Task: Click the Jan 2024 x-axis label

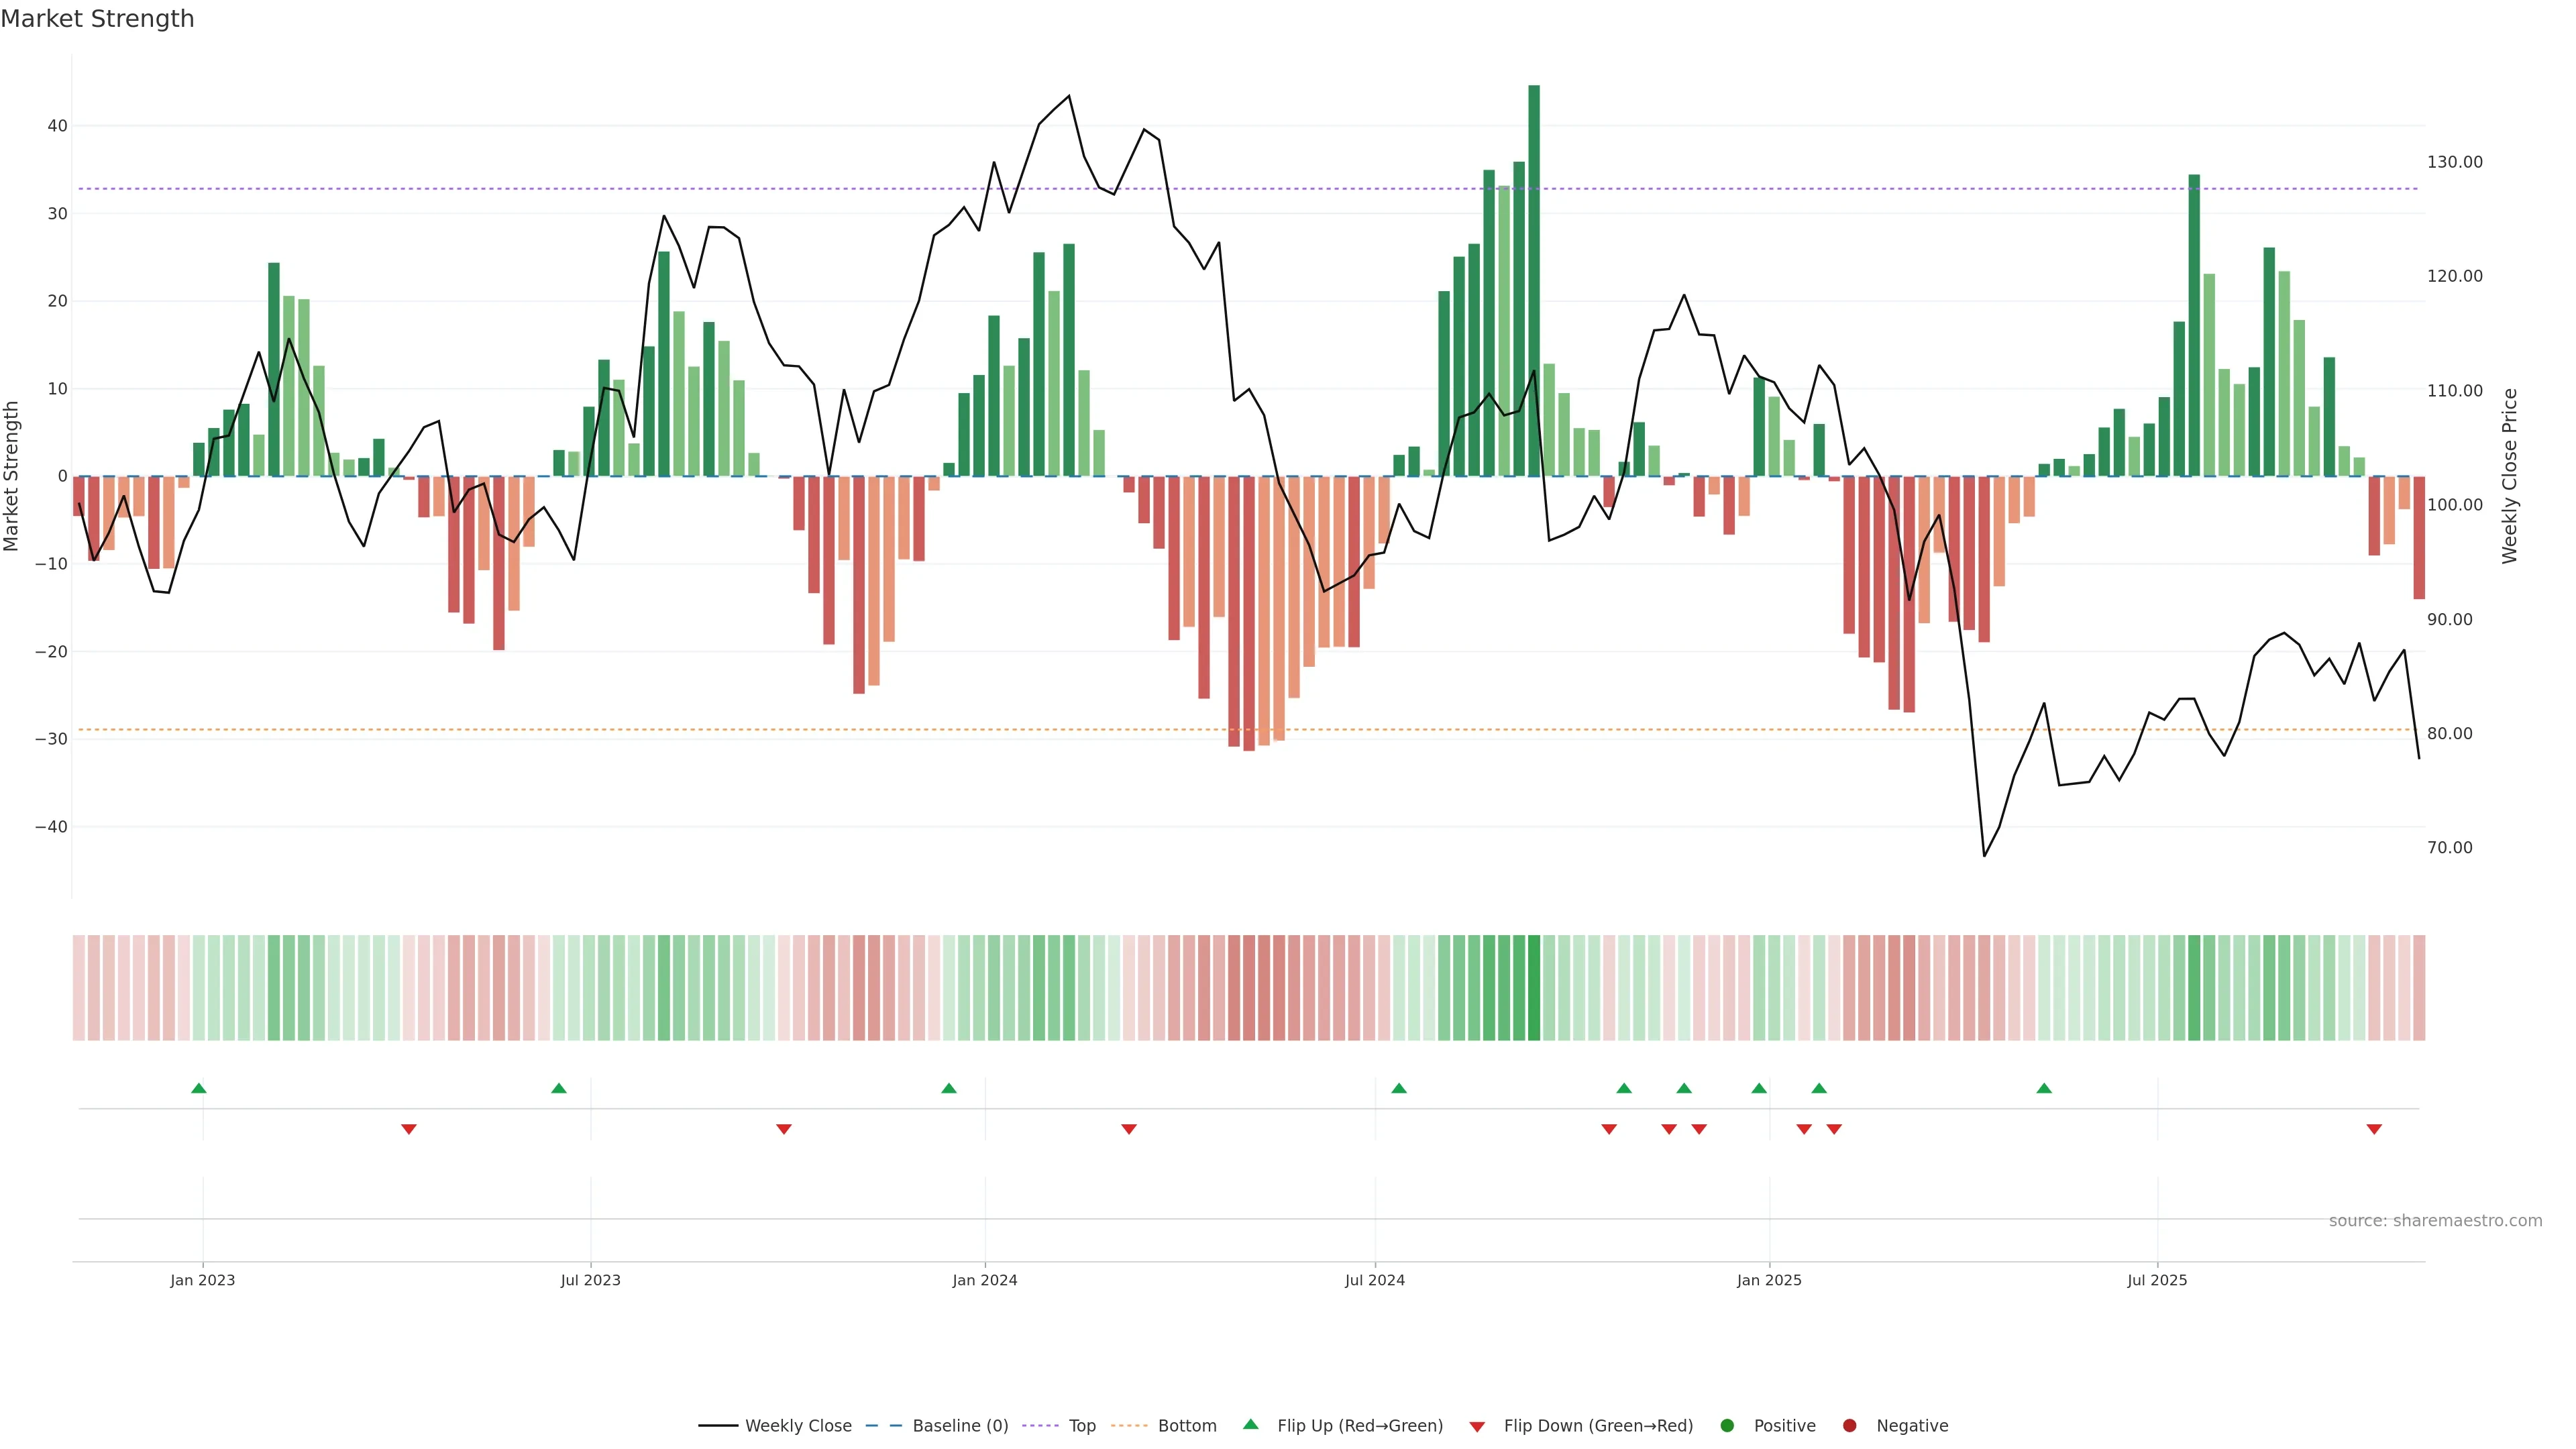Action: click(x=985, y=1280)
